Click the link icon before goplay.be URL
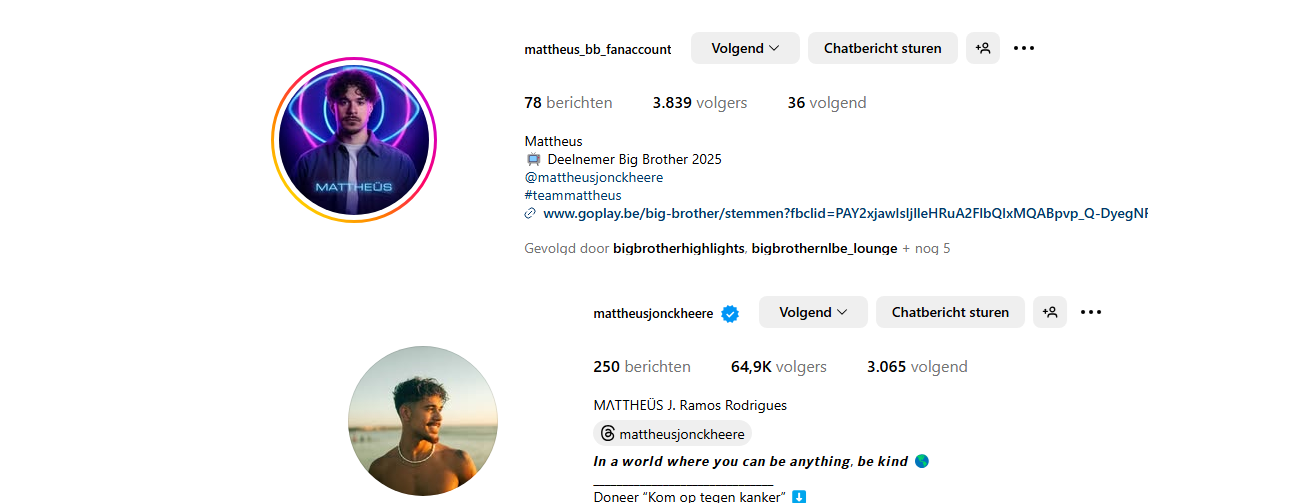The height and width of the screenshot is (503, 1314). tap(531, 214)
